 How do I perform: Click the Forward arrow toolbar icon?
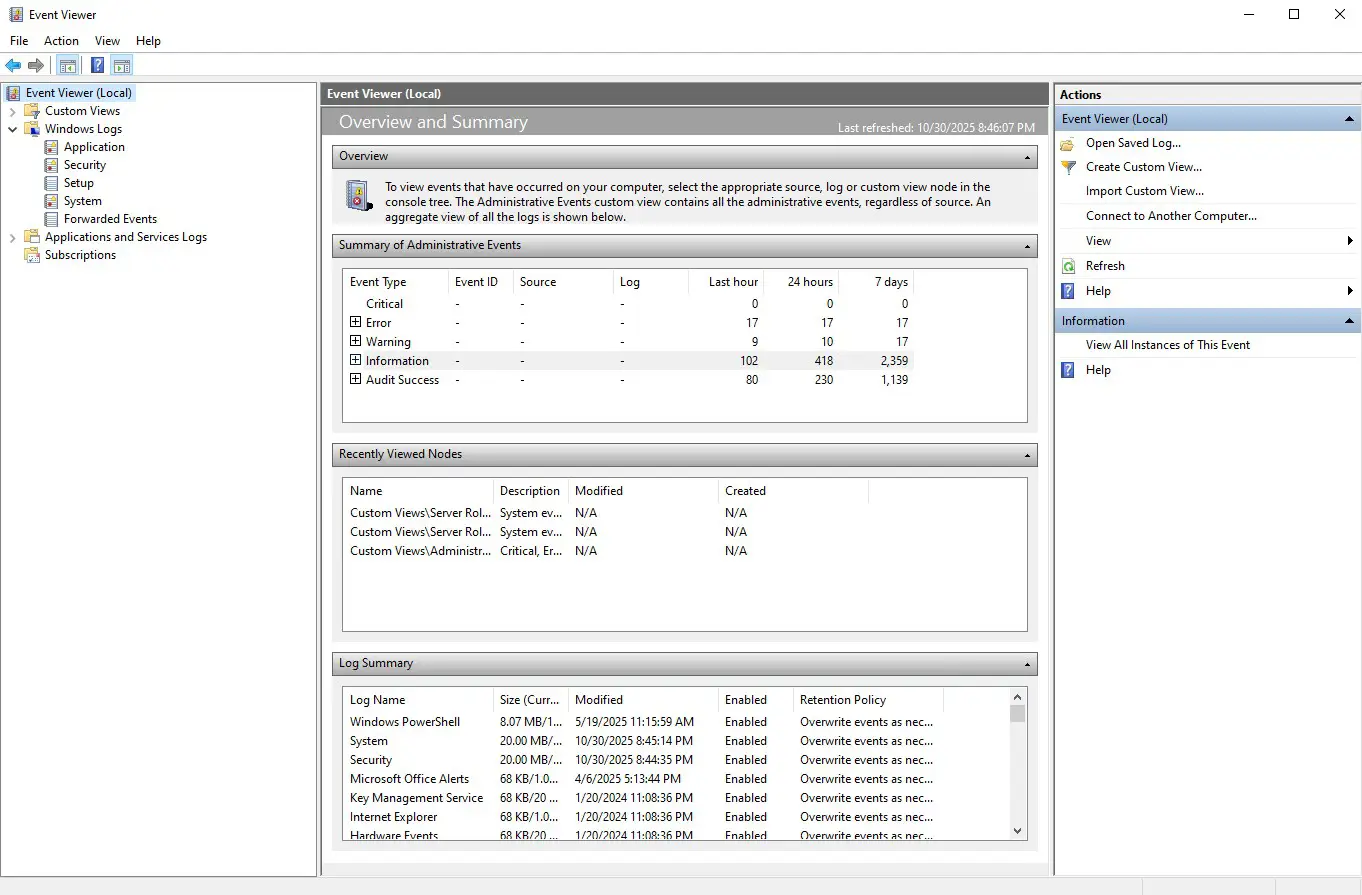tap(36, 66)
